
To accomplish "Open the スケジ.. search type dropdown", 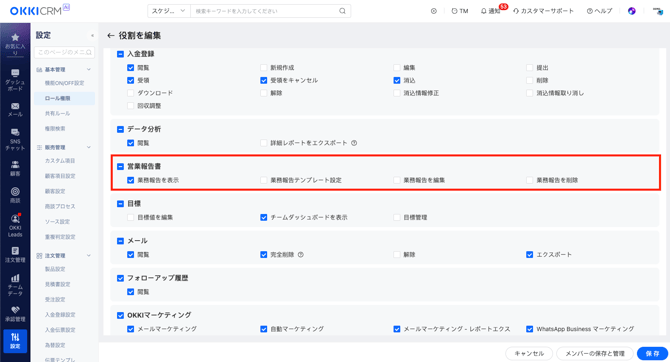I will click(169, 11).
